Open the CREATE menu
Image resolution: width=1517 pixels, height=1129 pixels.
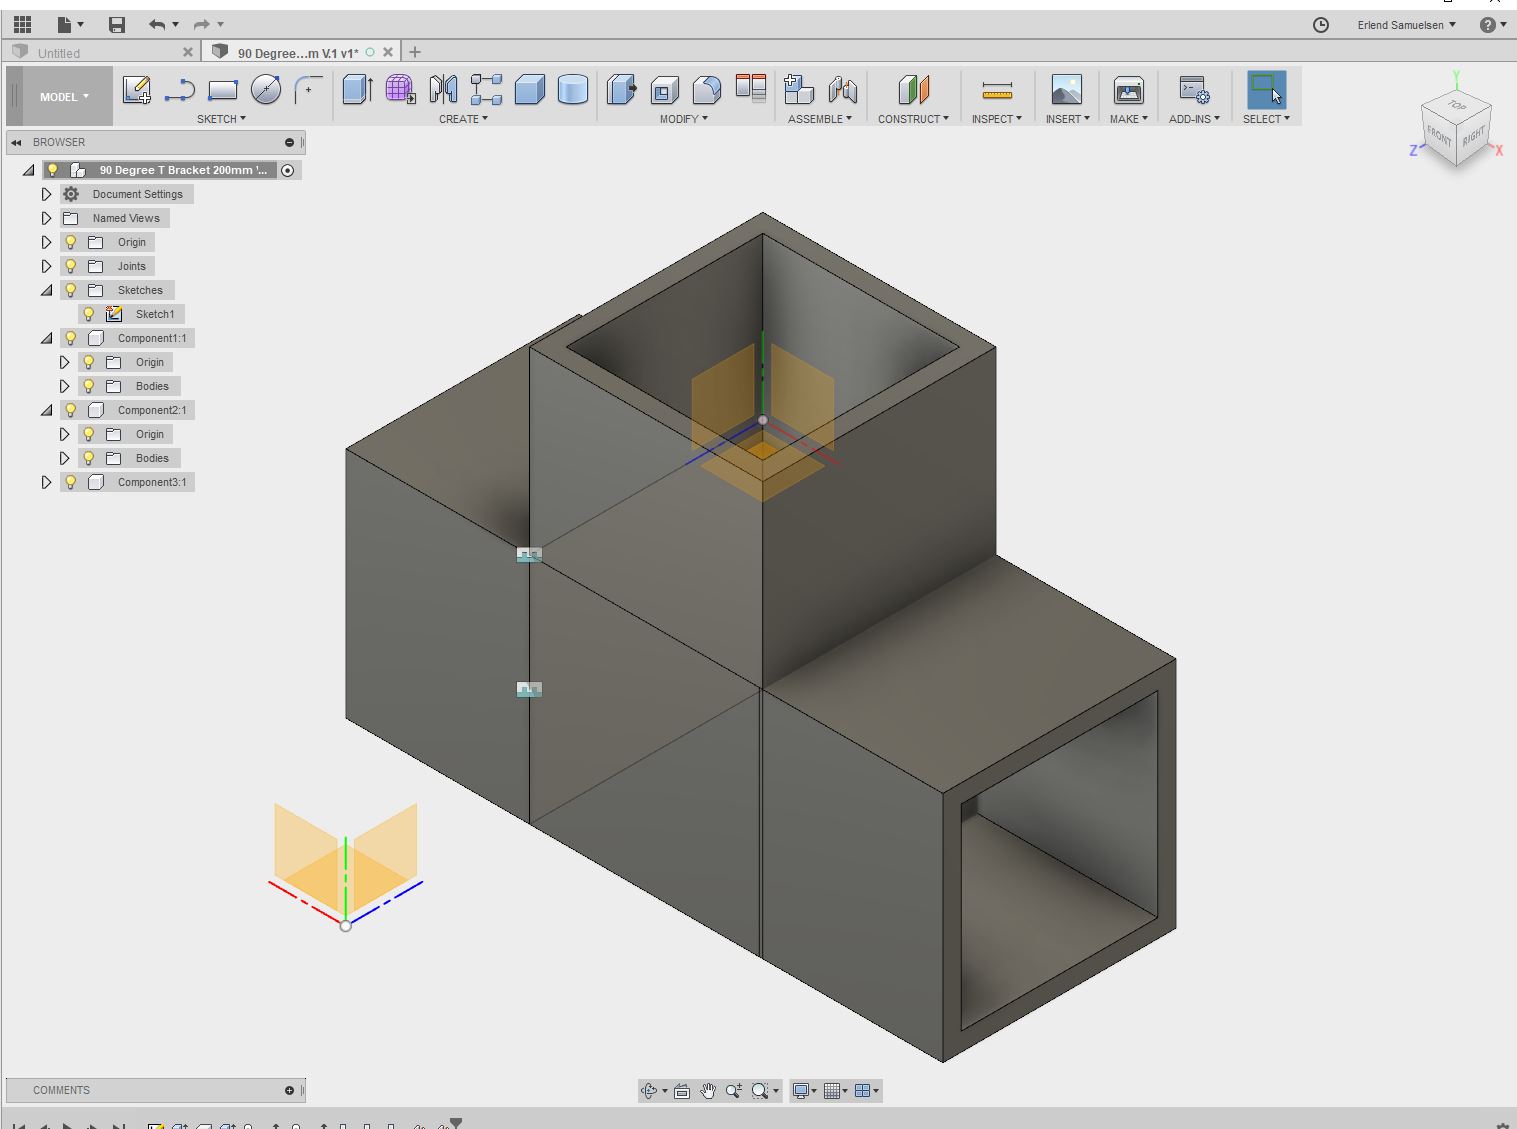(x=463, y=119)
